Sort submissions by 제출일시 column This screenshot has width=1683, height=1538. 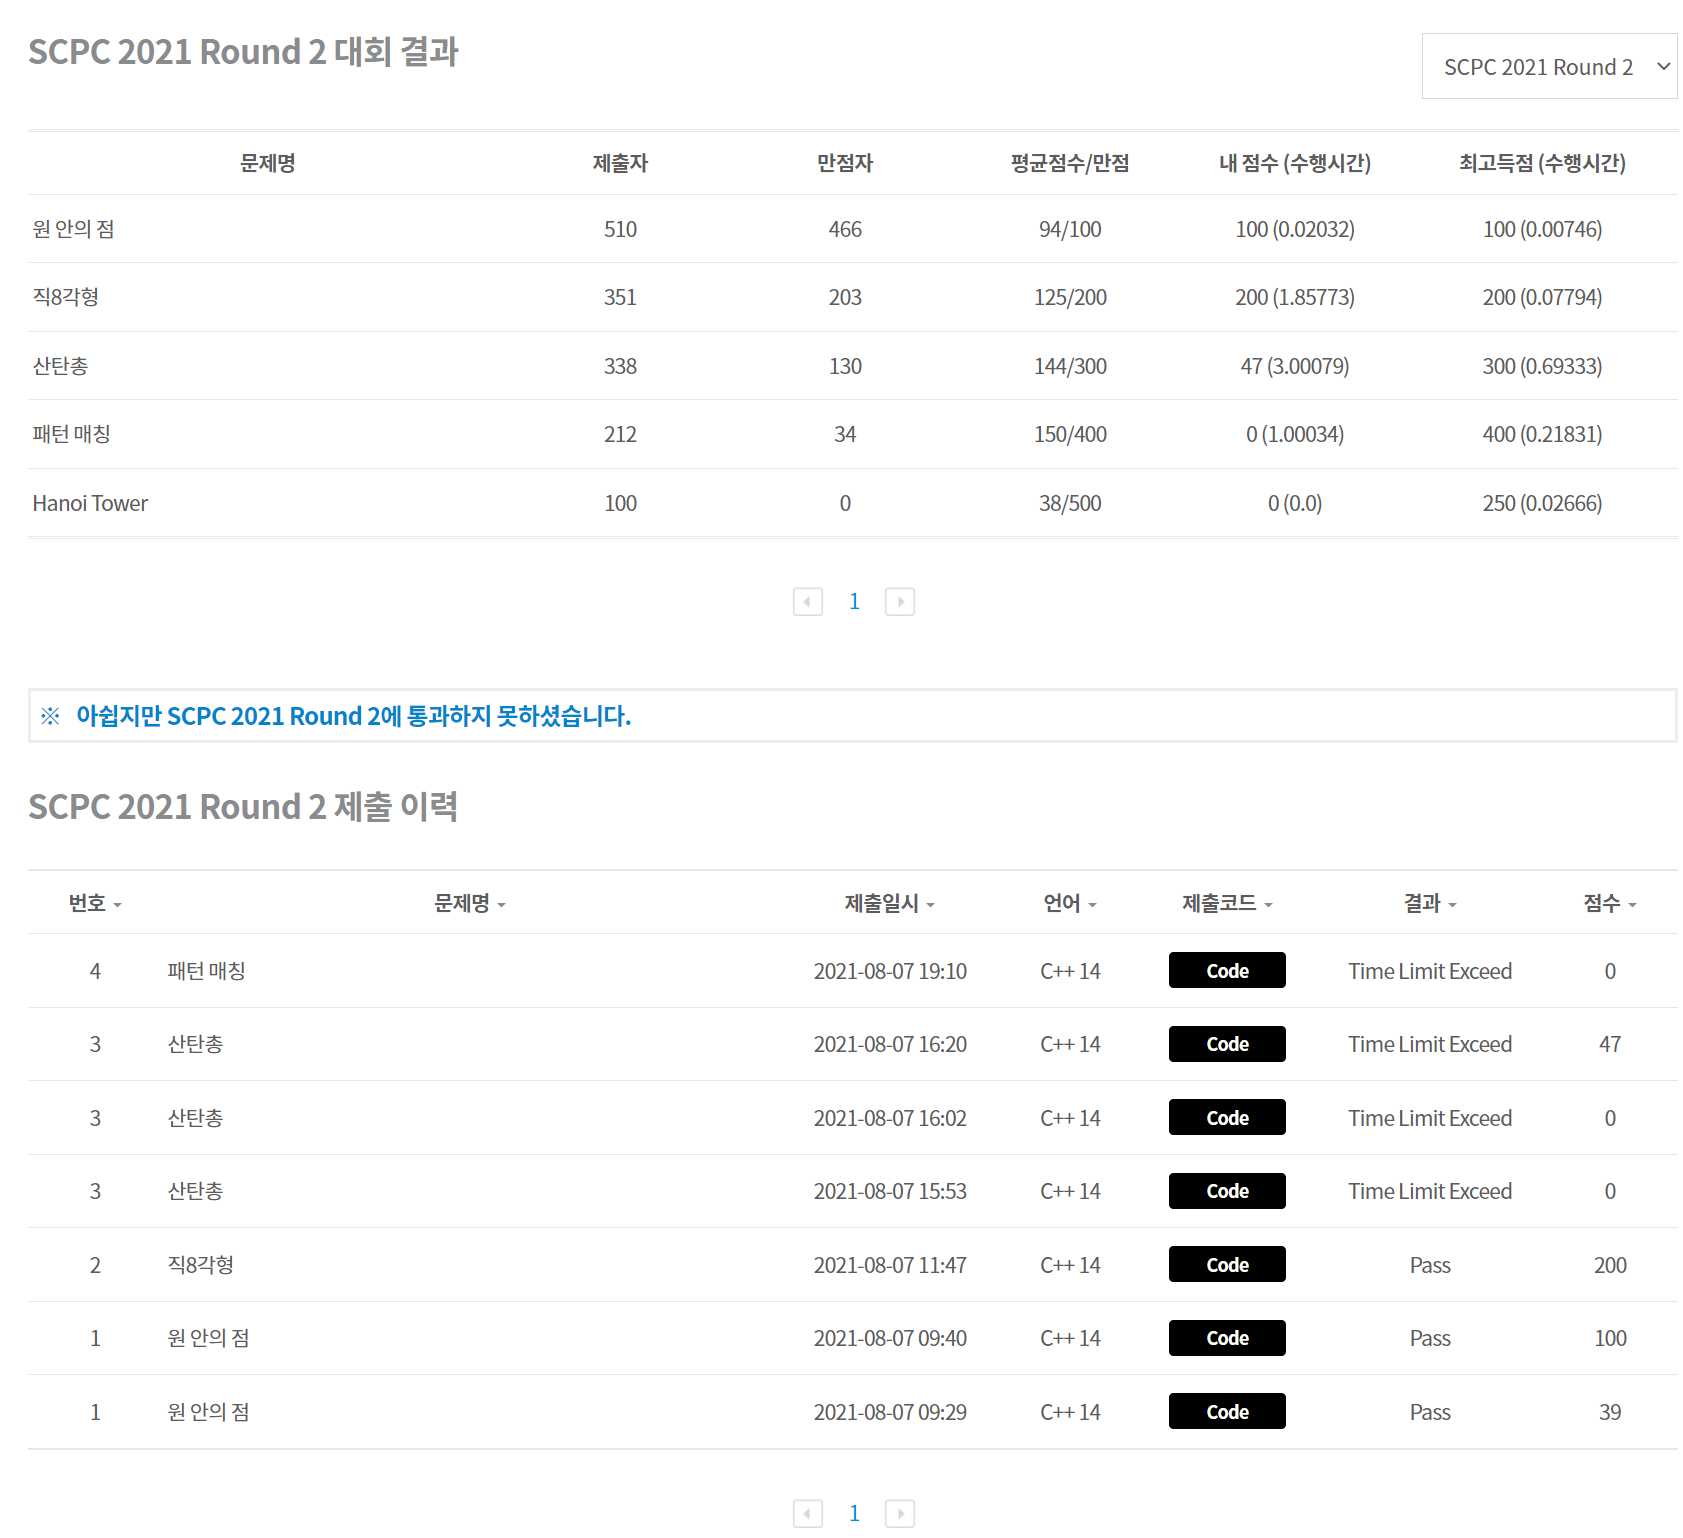[890, 903]
